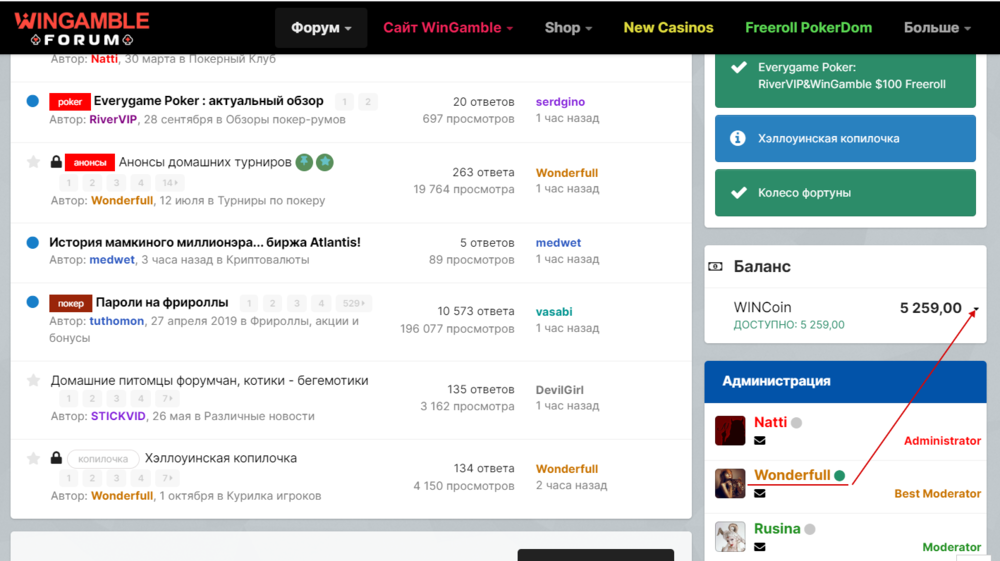Open the Форум dropdown menu

(x=321, y=28)
